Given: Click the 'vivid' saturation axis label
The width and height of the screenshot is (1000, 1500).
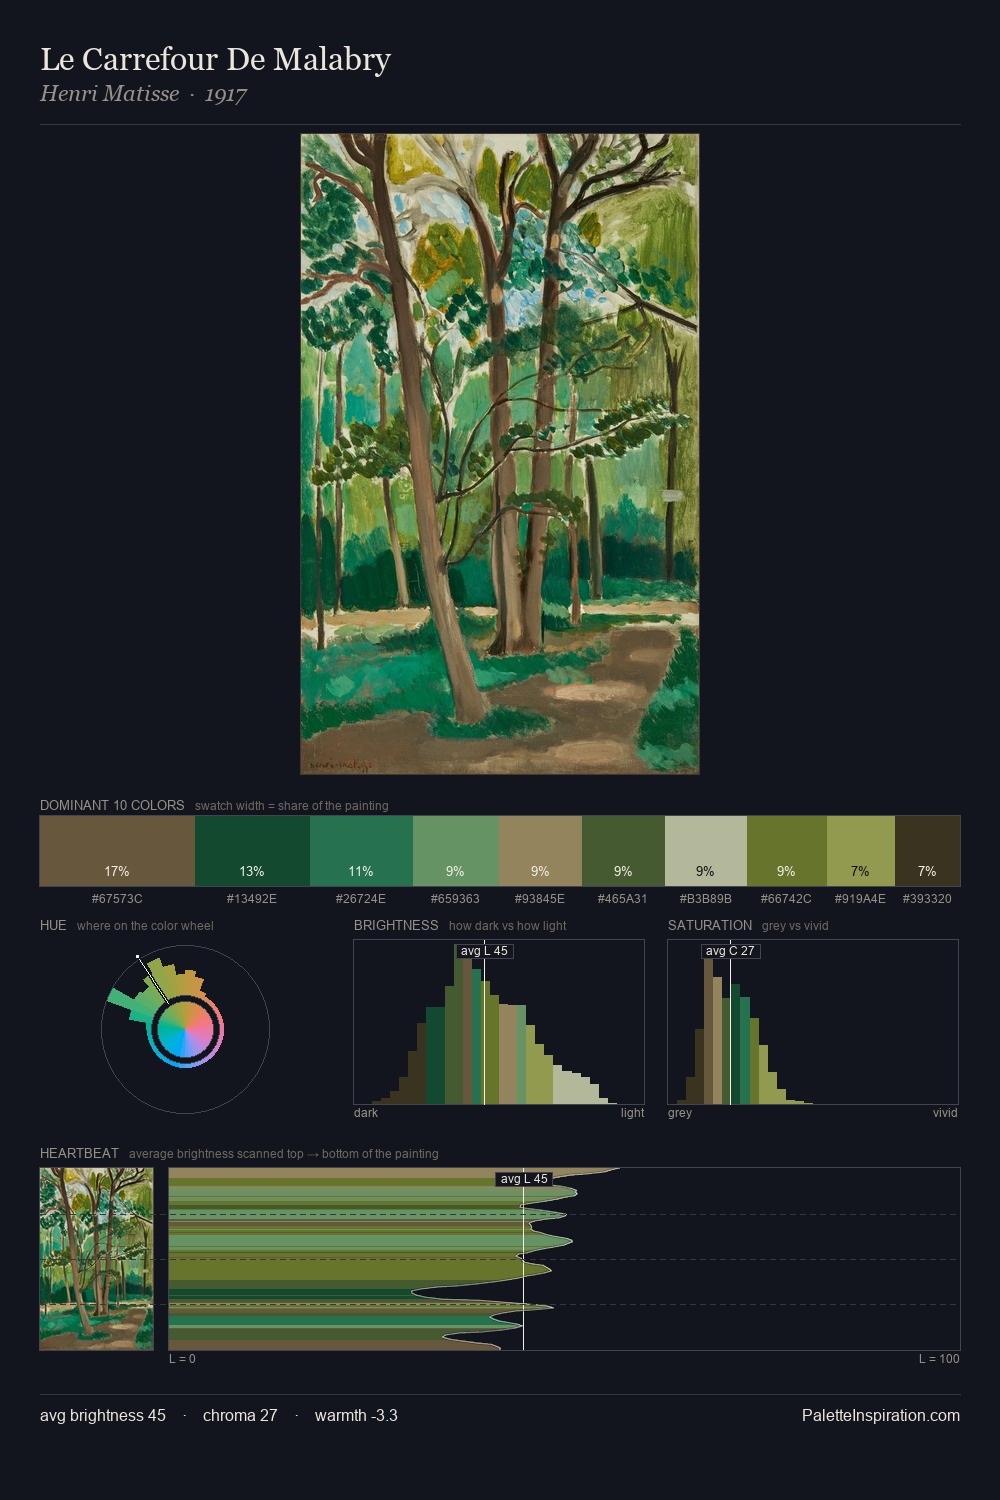Looking at the screenshot, I should [x=945, y=1113].
